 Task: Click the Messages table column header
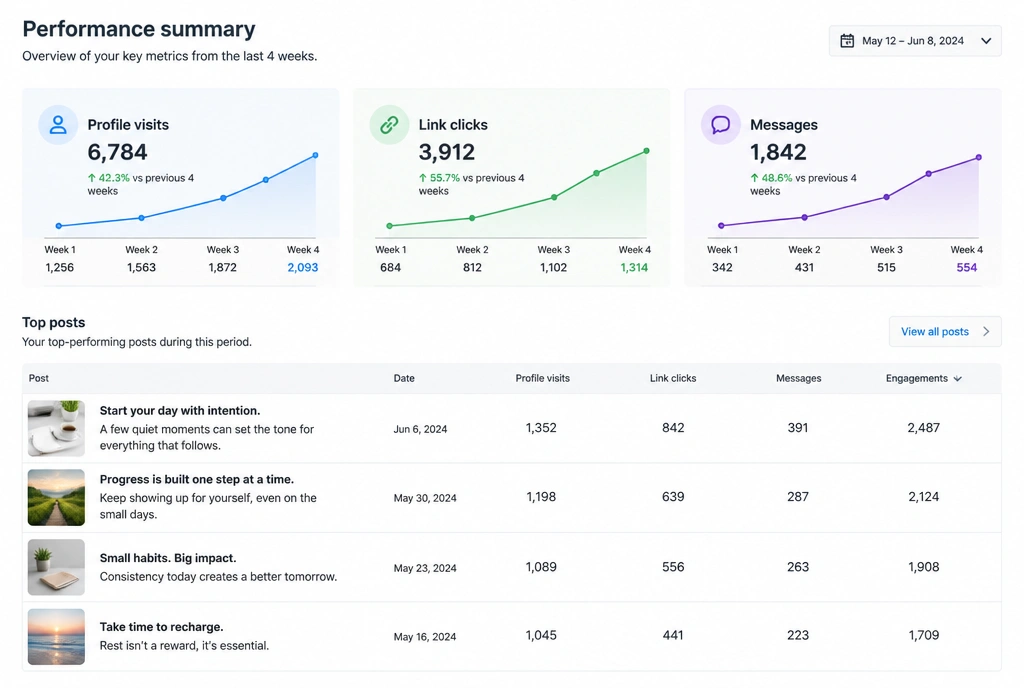pyautogui.click(x=798, y=379)
